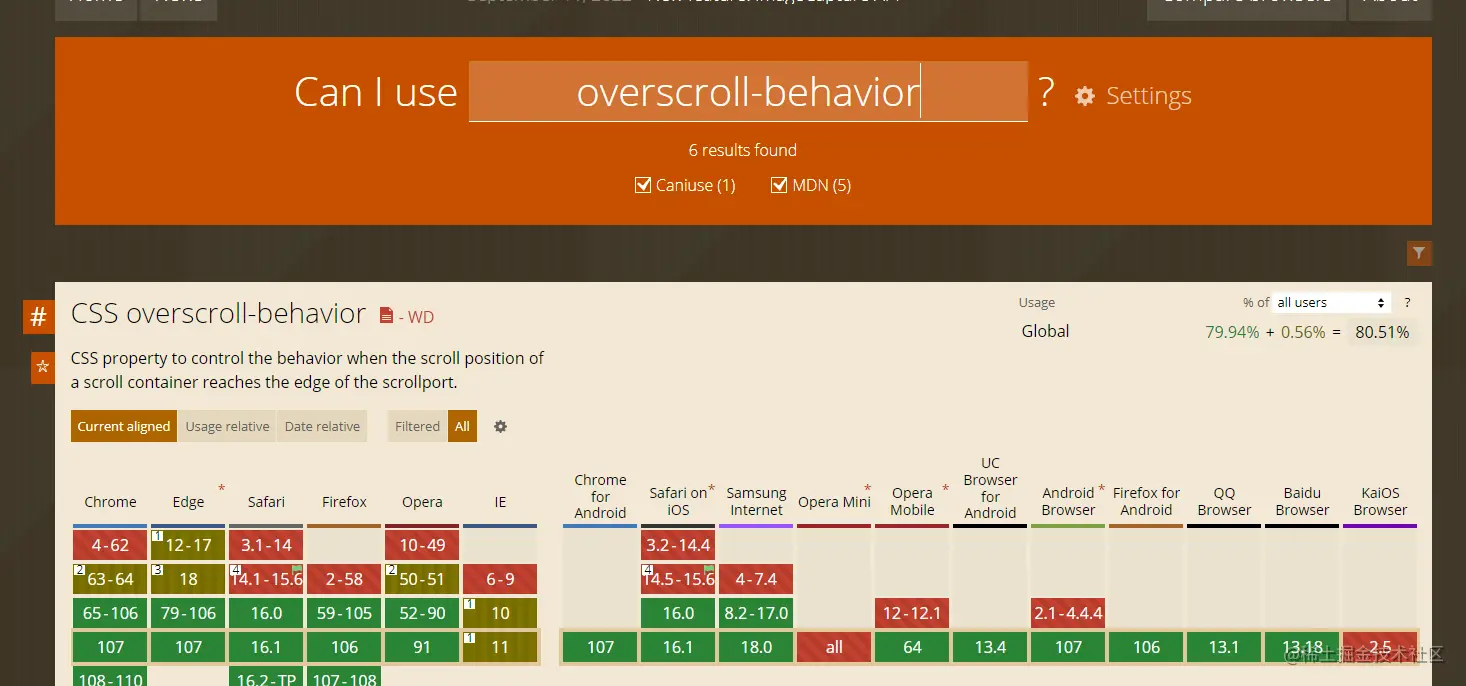The image size is (1466, 686).
Task: Star the overscroll-behavior feature
Action: coord(43,367)
